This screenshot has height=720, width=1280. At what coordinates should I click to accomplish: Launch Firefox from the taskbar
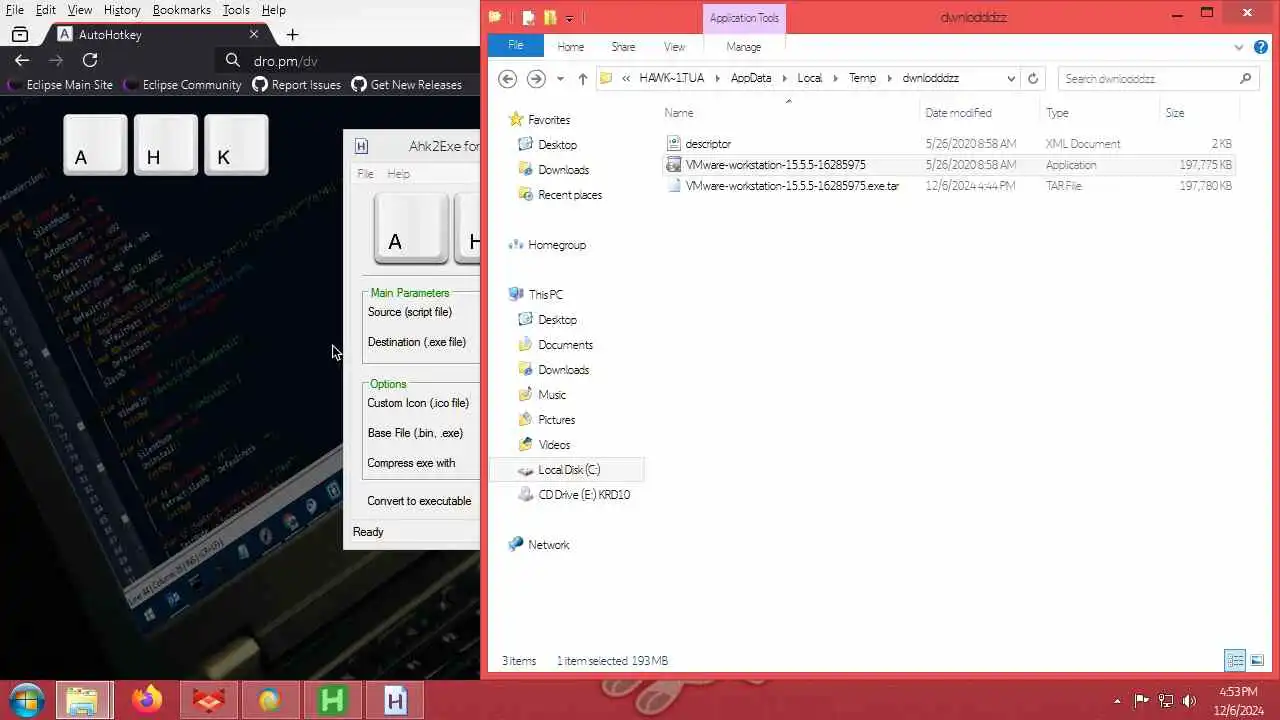pos(147,701)
